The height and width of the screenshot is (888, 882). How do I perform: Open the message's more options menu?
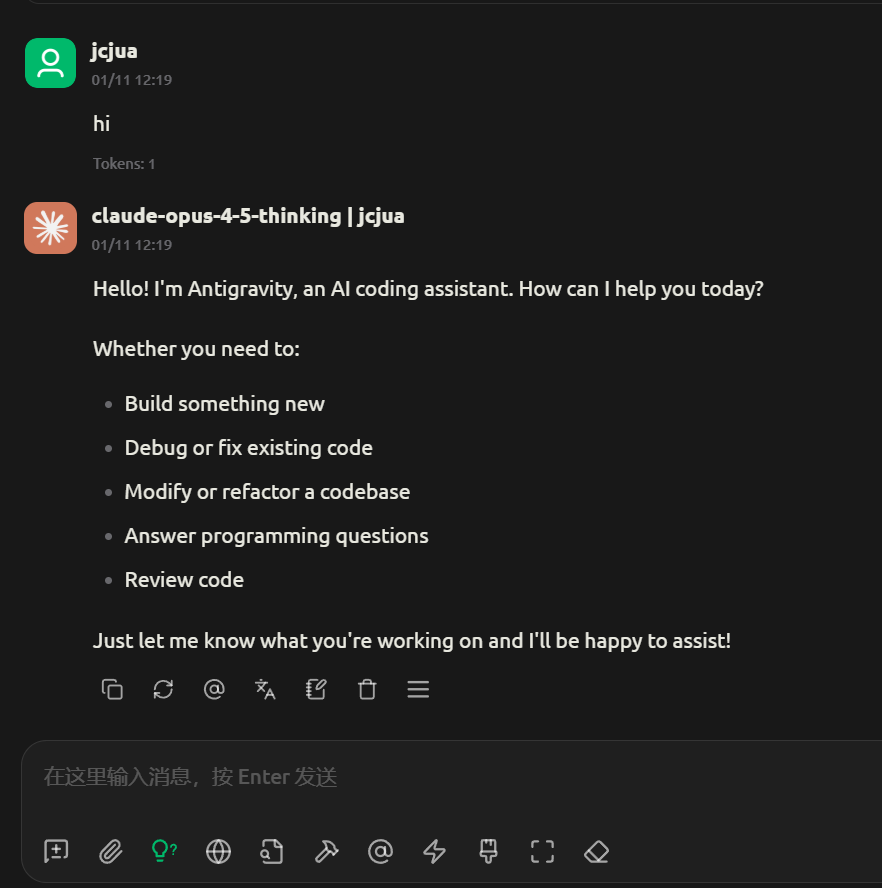[x=418, y=689]
